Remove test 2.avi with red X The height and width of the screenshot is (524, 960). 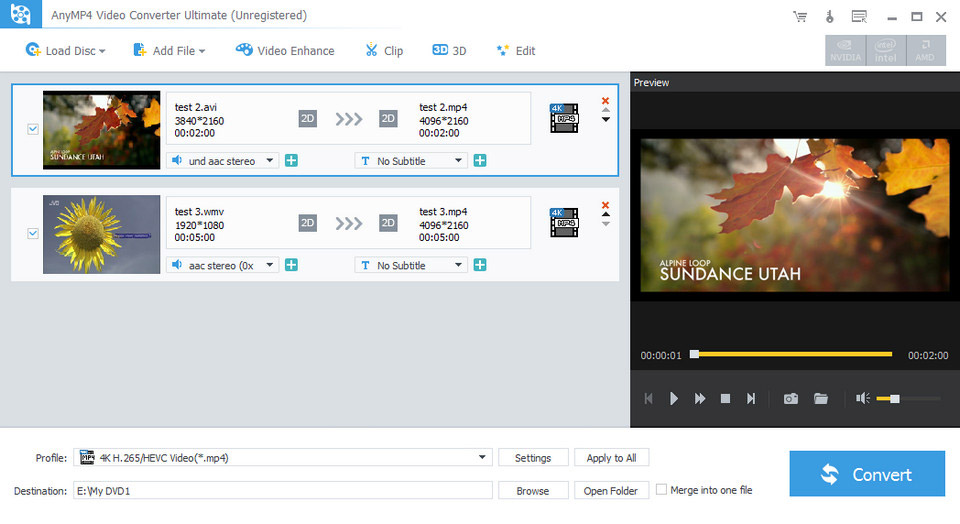606,101
